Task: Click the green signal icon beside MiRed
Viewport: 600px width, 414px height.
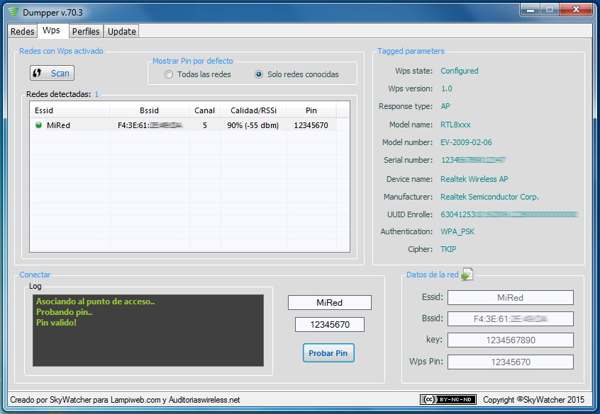Action: pos(38,125)
